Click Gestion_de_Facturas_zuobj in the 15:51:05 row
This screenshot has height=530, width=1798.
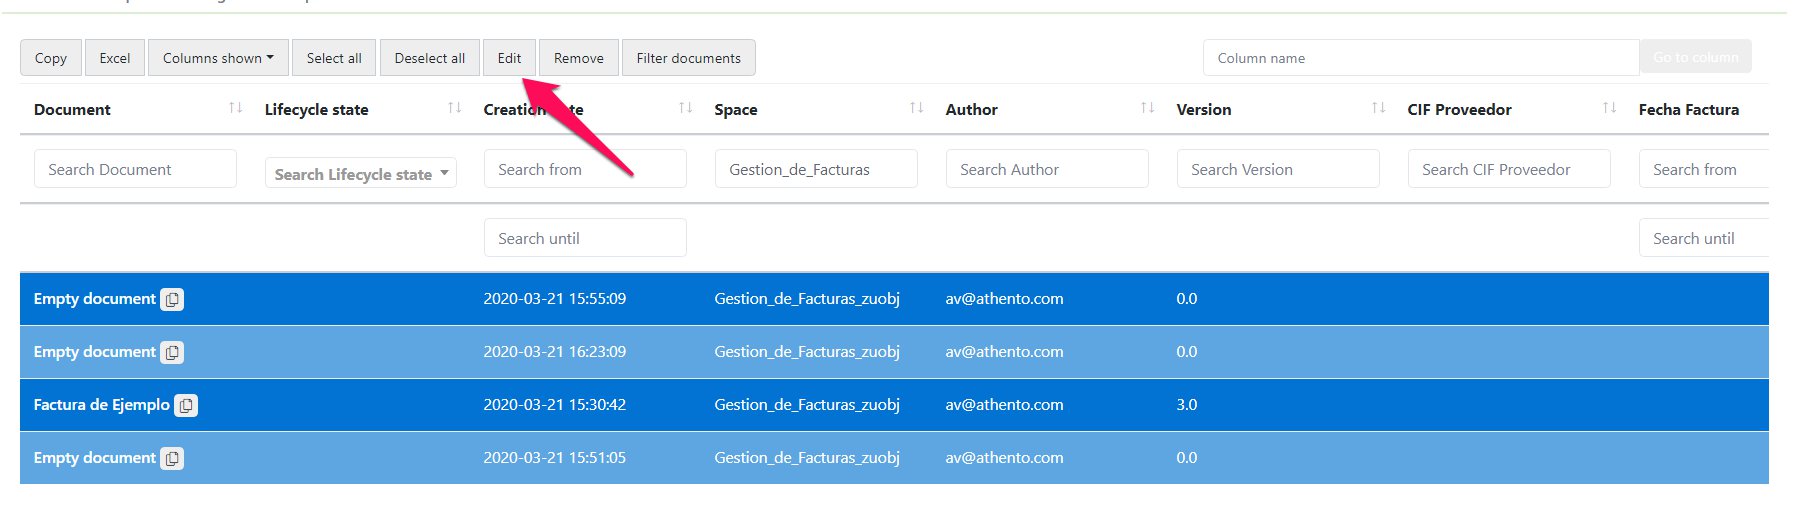coord(807,458)
